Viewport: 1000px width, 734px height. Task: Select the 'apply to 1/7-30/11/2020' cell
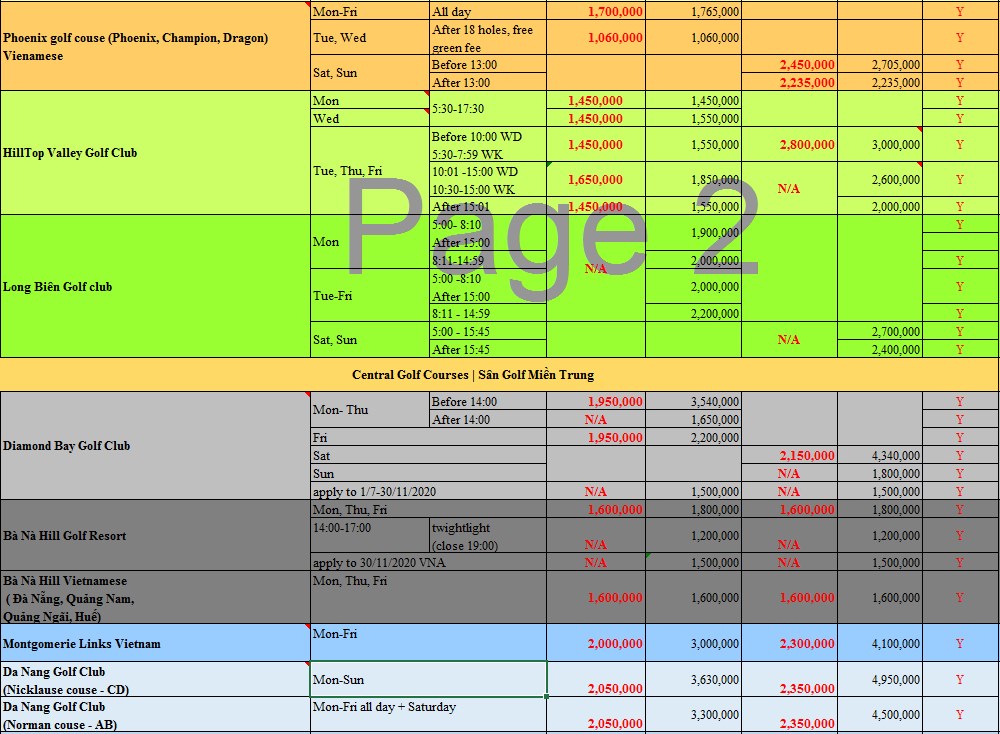point(429,491)
